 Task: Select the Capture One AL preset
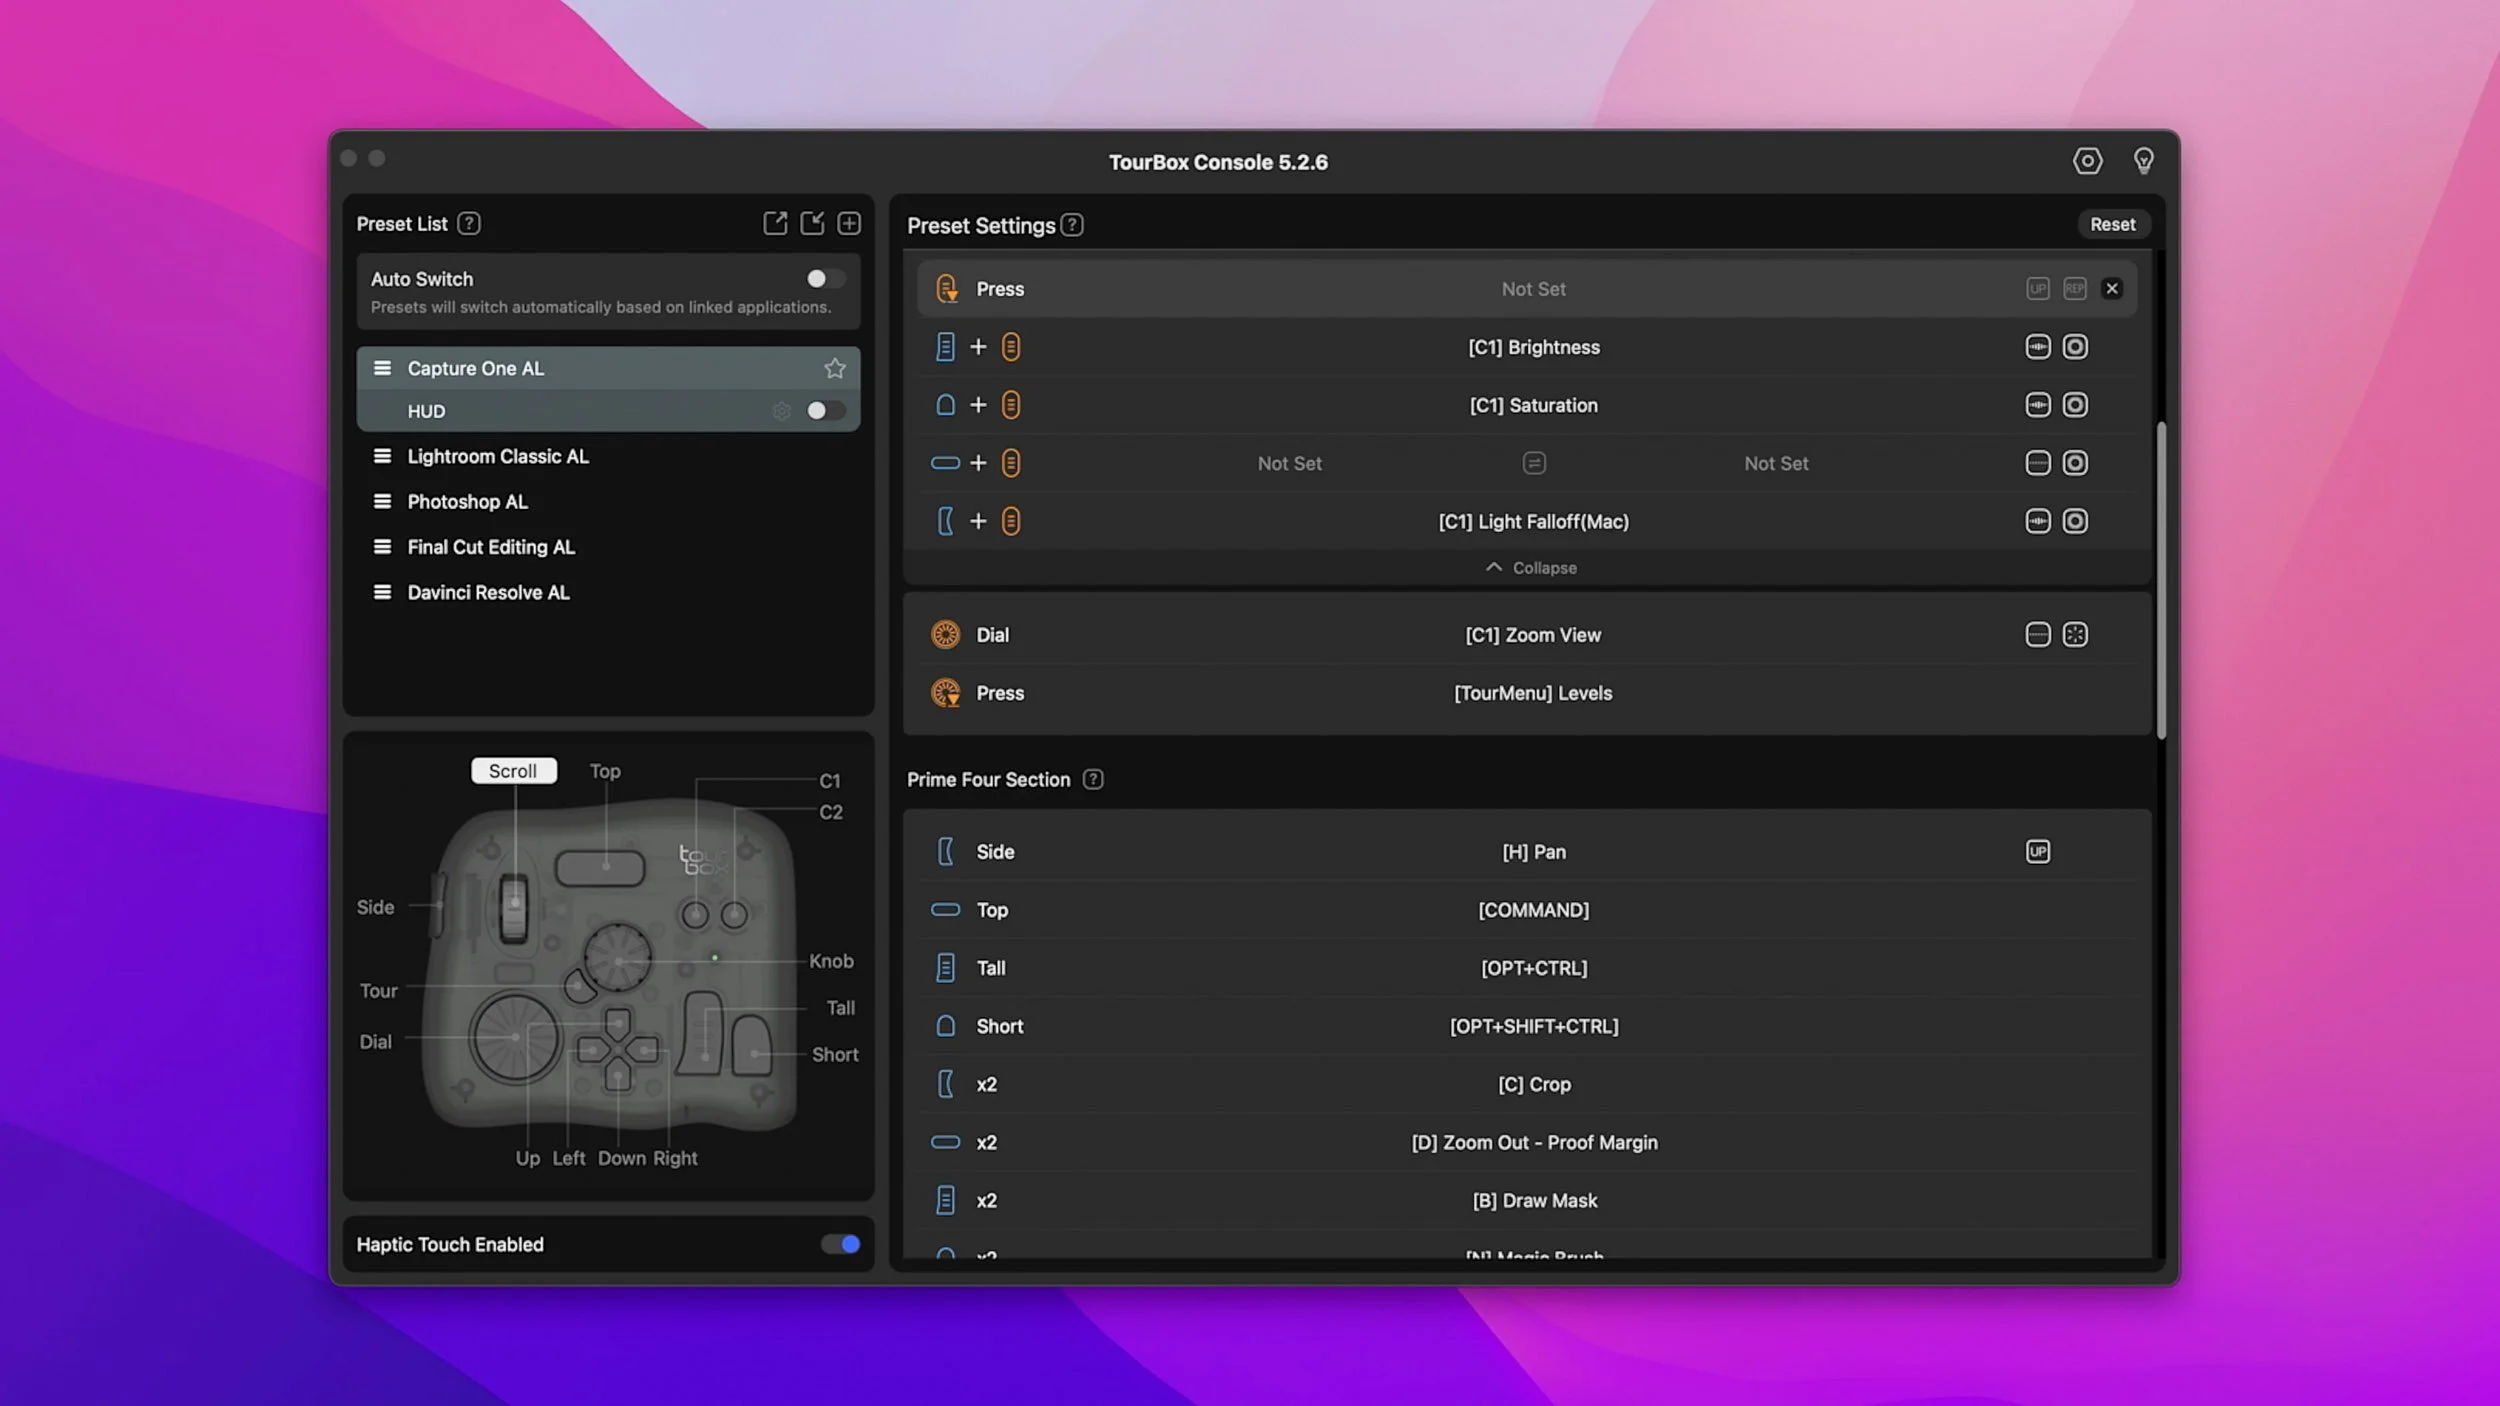(x=608, y=368)
